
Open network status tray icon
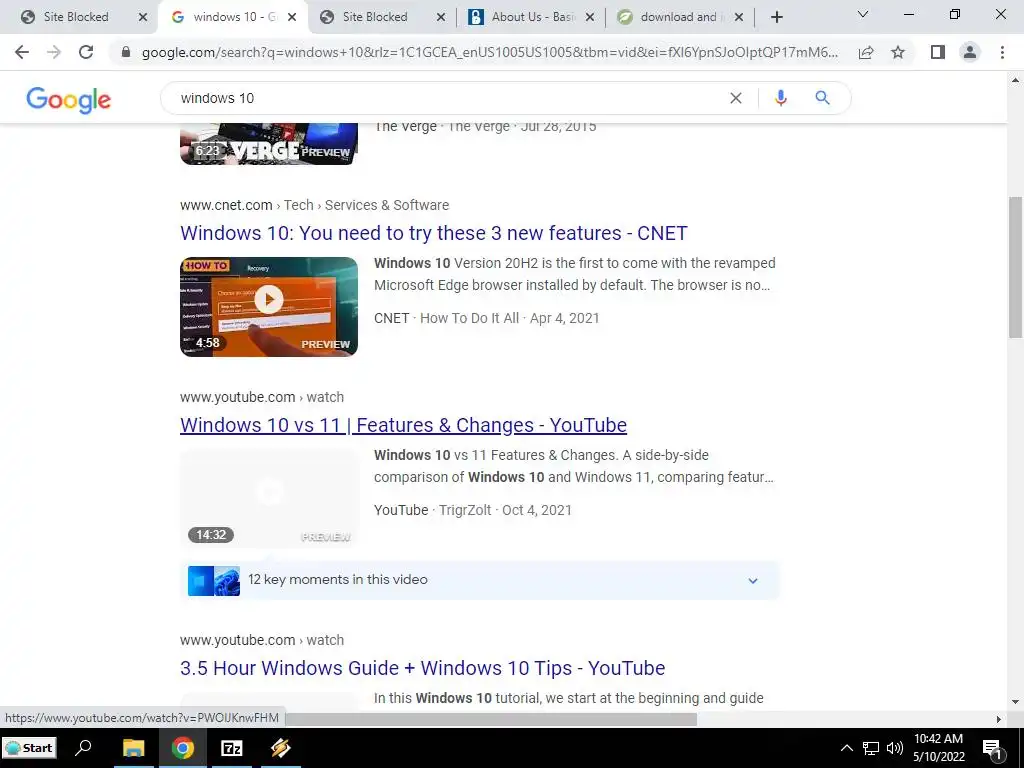871,748
